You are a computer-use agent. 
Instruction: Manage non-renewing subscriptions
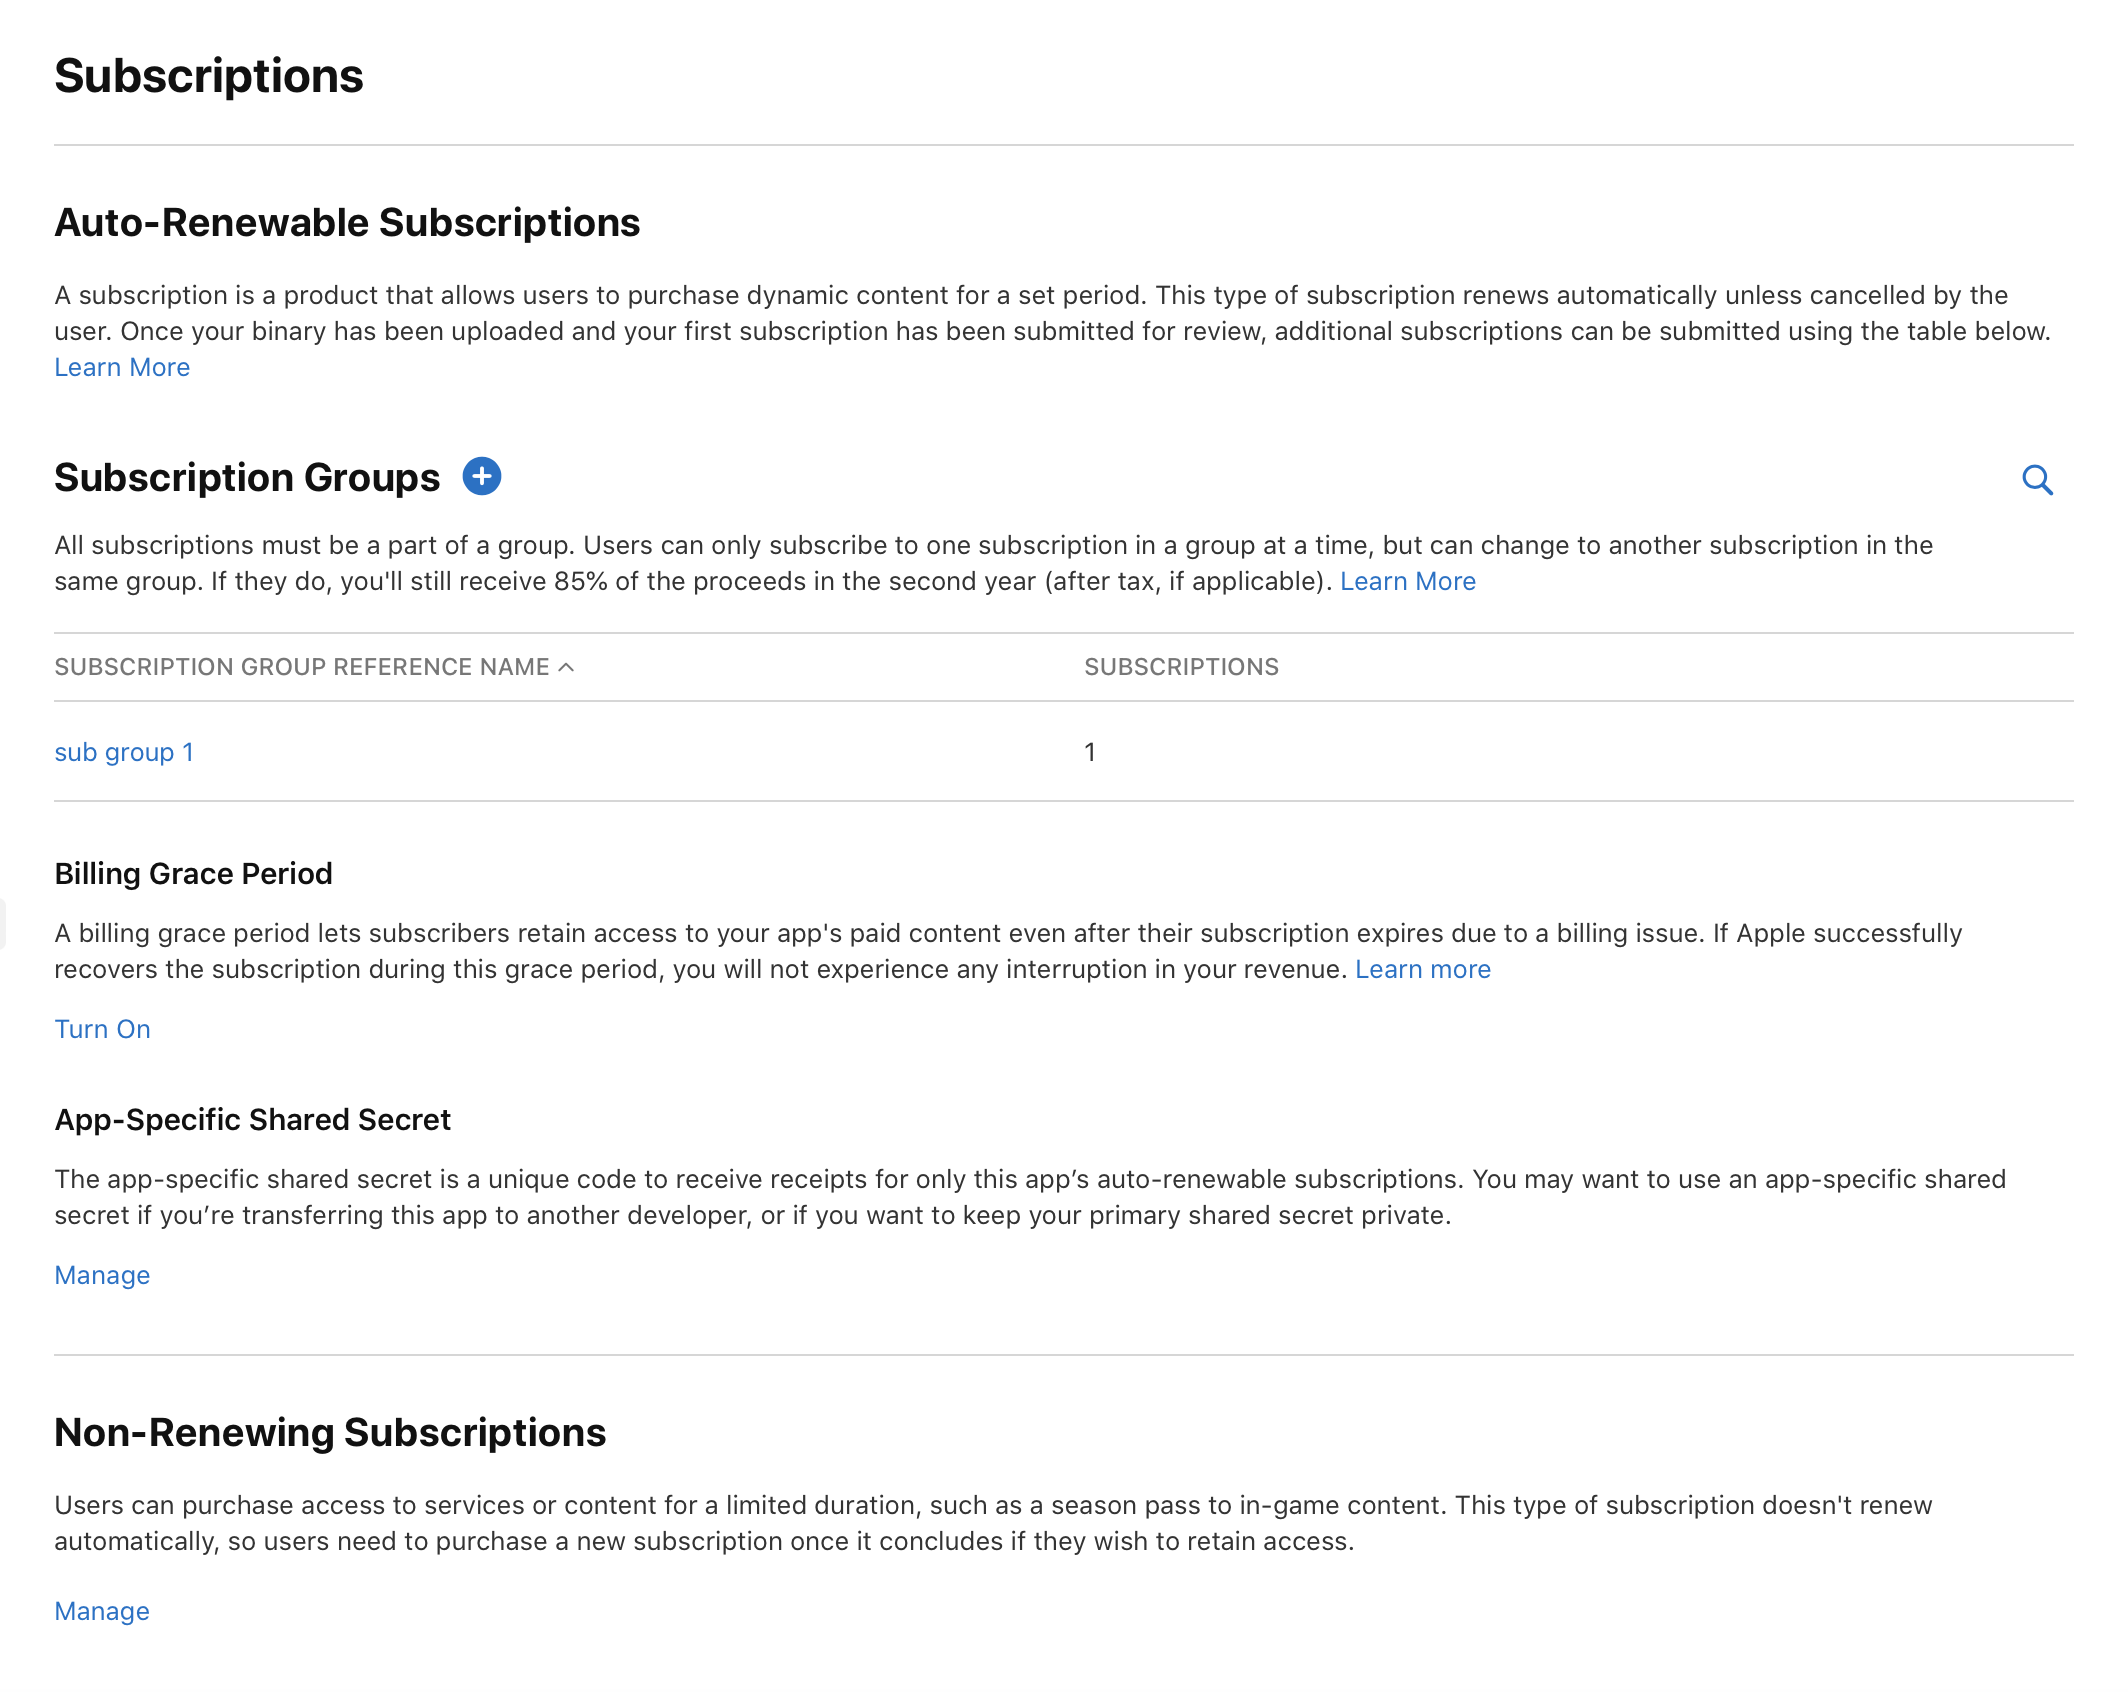(x=101, y=1610)
